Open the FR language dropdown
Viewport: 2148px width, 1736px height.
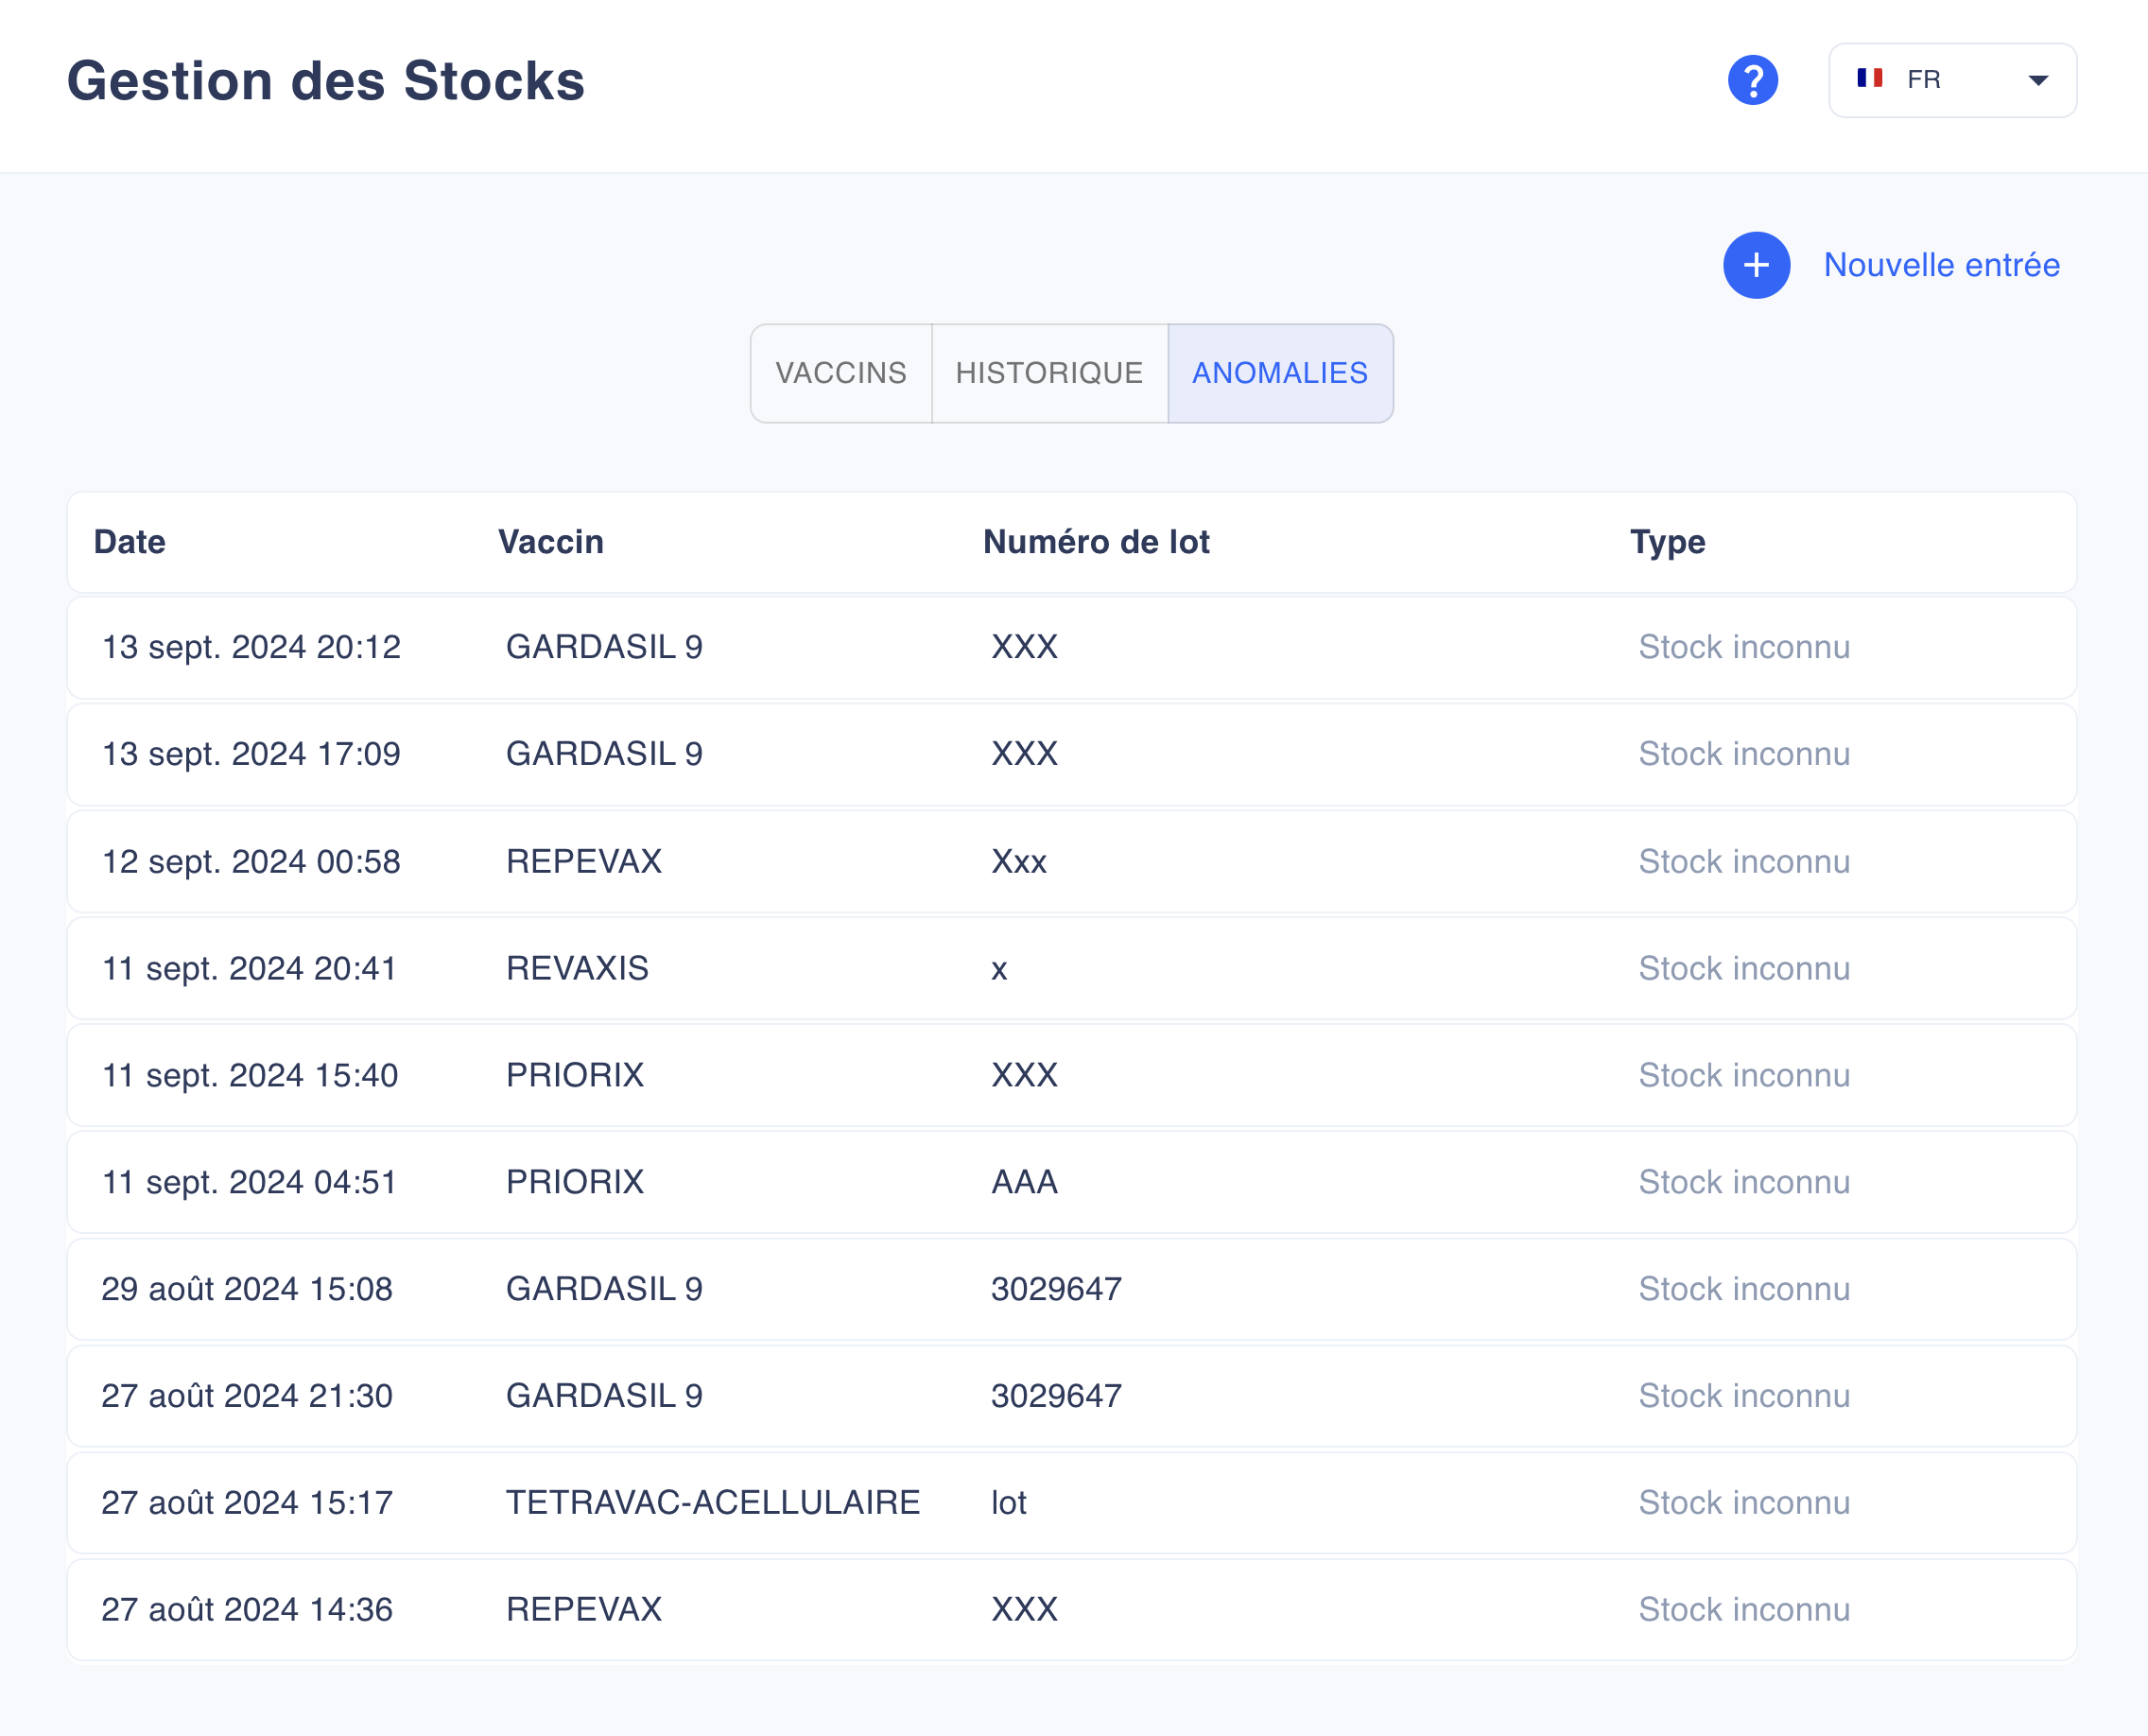pos(1952,80)
